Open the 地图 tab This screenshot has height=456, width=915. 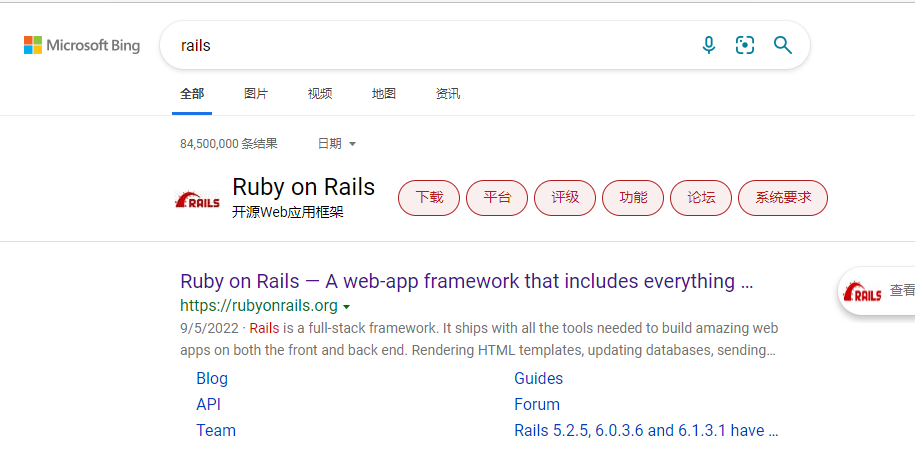[384, 93]
